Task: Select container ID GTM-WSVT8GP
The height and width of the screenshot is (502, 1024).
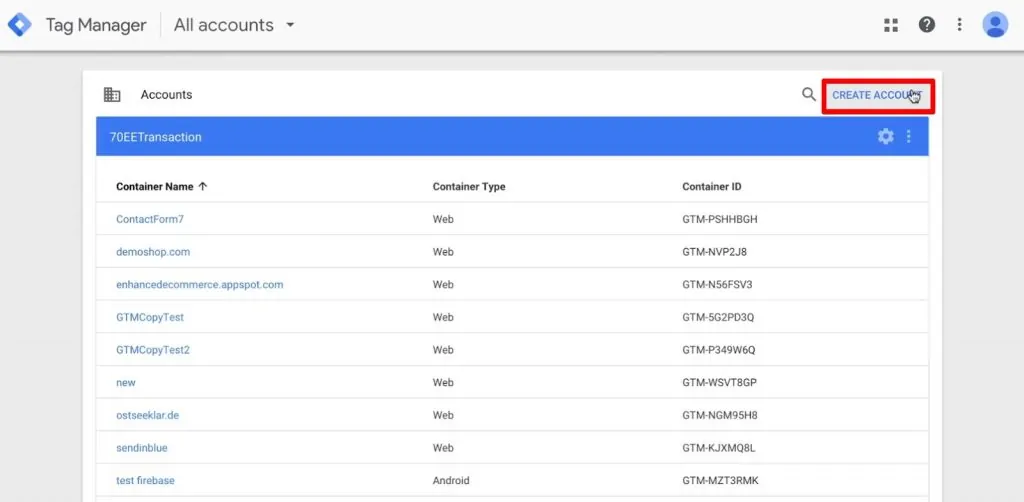Action: (x=720, y=383)
